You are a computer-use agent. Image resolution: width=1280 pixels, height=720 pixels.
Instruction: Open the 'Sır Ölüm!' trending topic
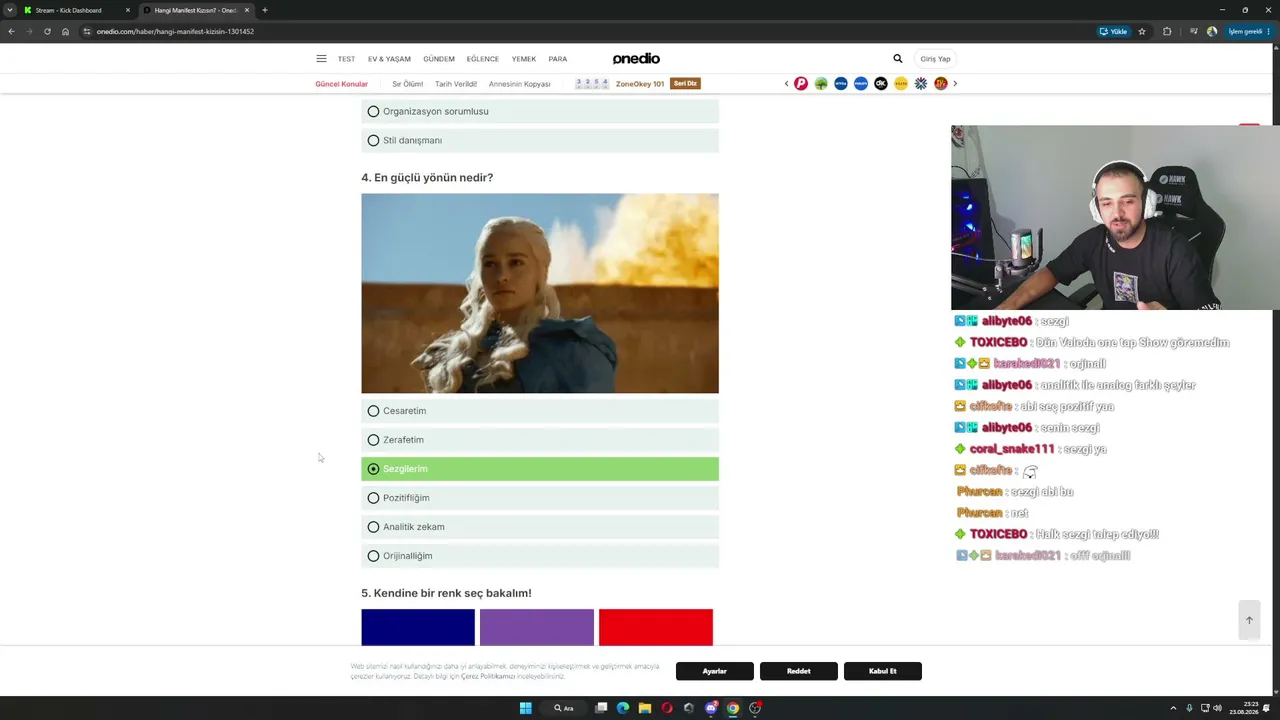tap(408, 84)
